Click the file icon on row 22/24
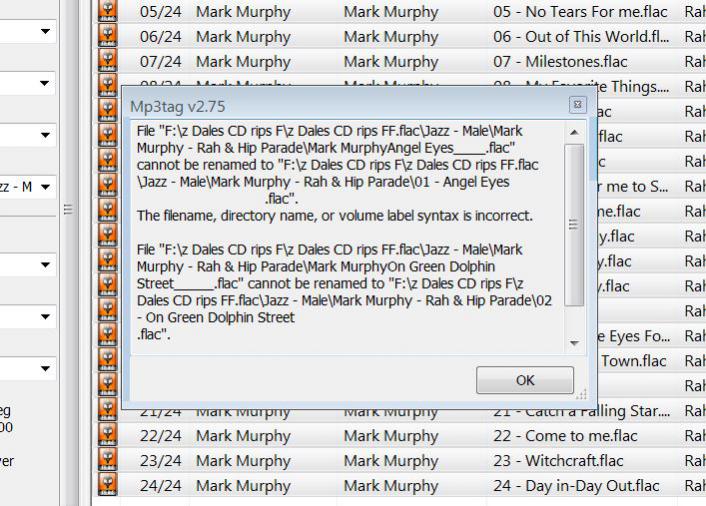The height and width of the screenshot is (506, 706). tap(108, 436)
